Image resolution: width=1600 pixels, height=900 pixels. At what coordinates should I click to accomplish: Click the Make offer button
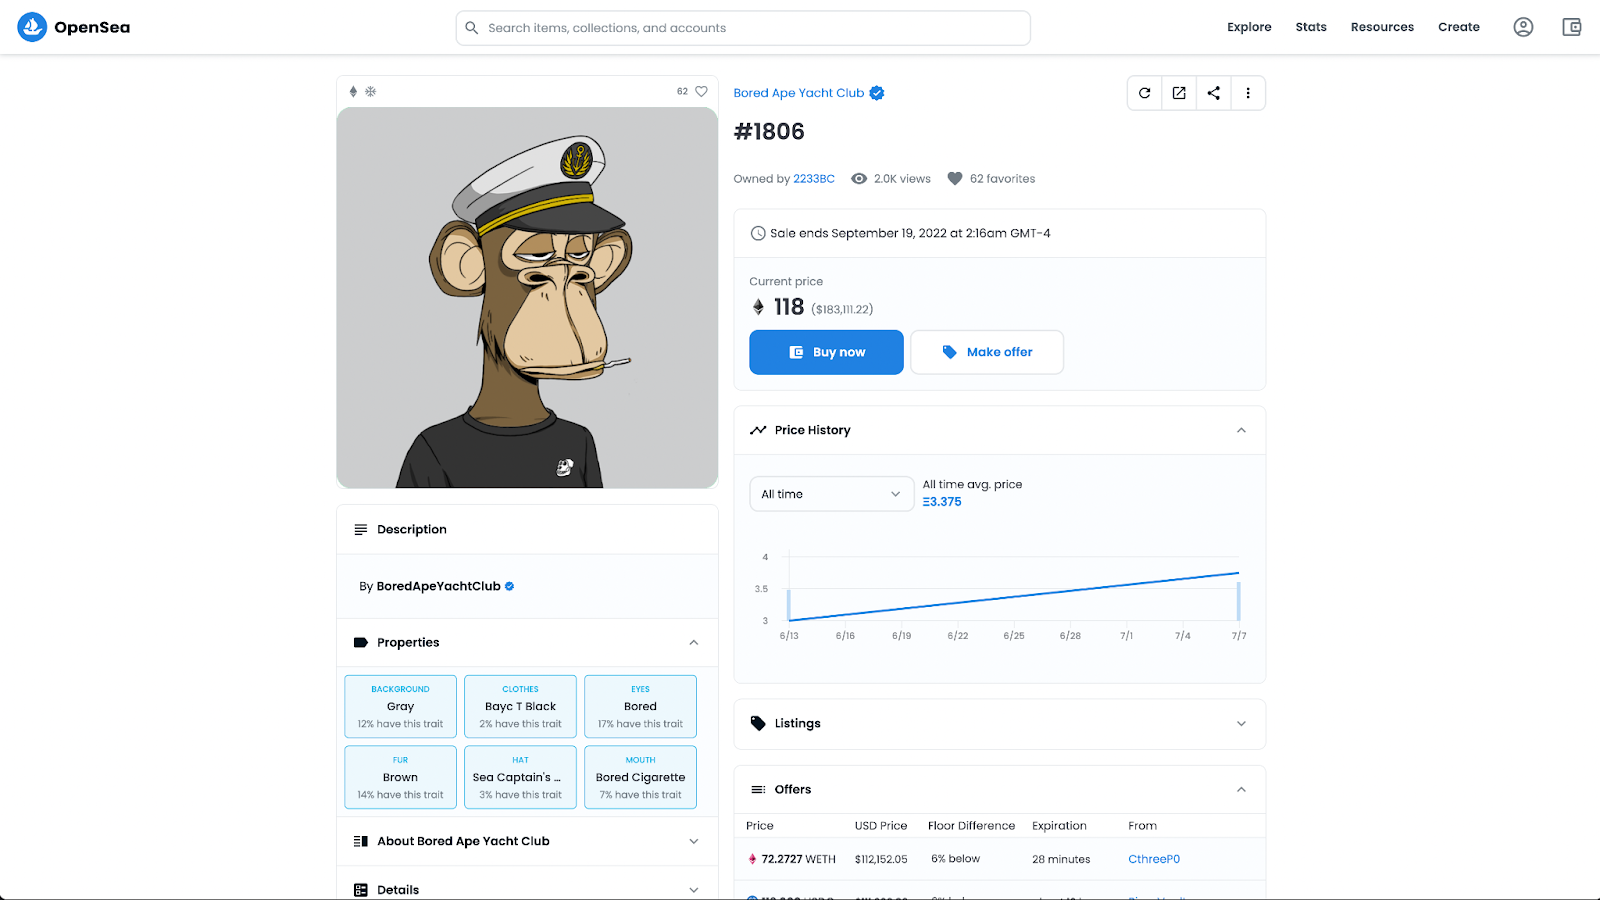click(x=987, y=352)
